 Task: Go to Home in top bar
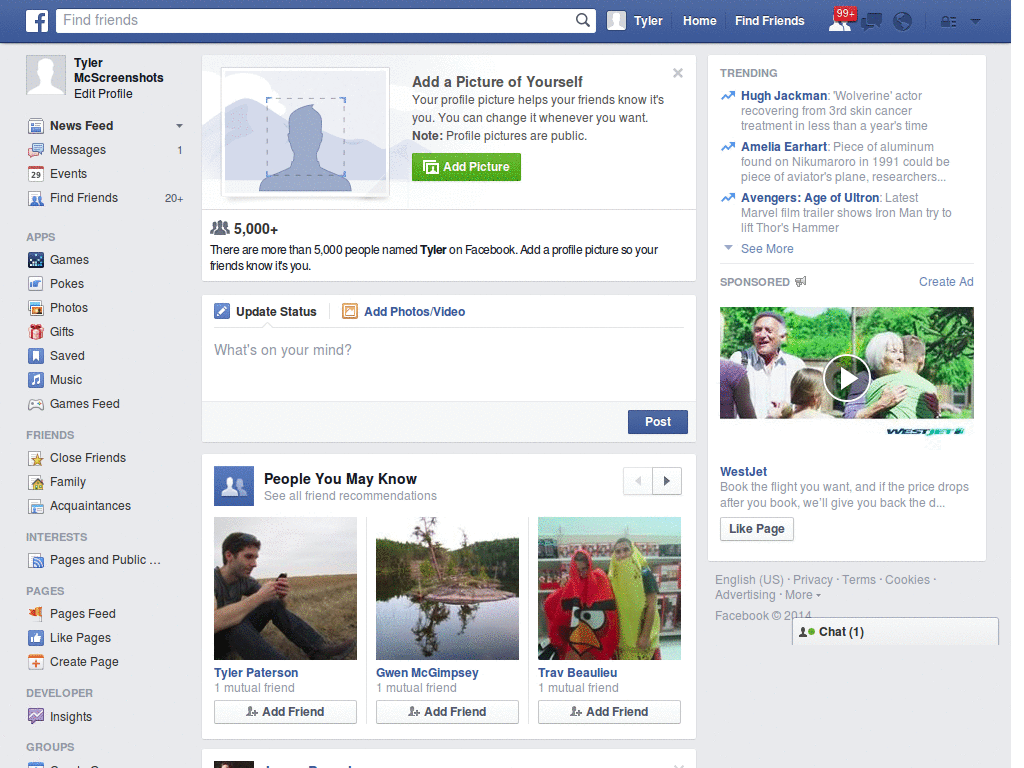tap(699, 21)
